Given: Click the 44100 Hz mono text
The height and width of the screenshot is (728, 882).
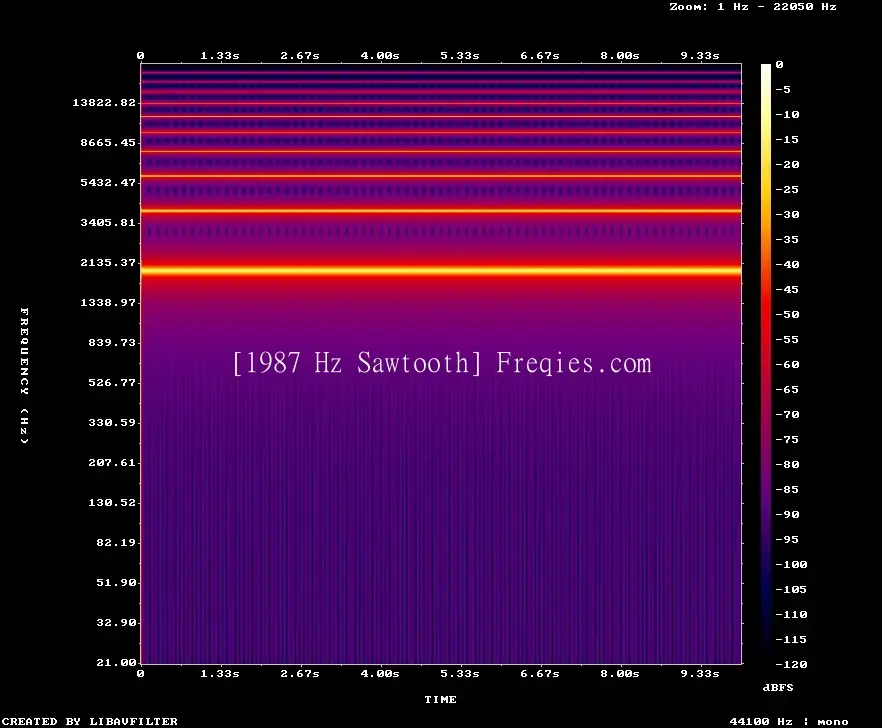Looking at the screenshot, I should coord(789,721).
